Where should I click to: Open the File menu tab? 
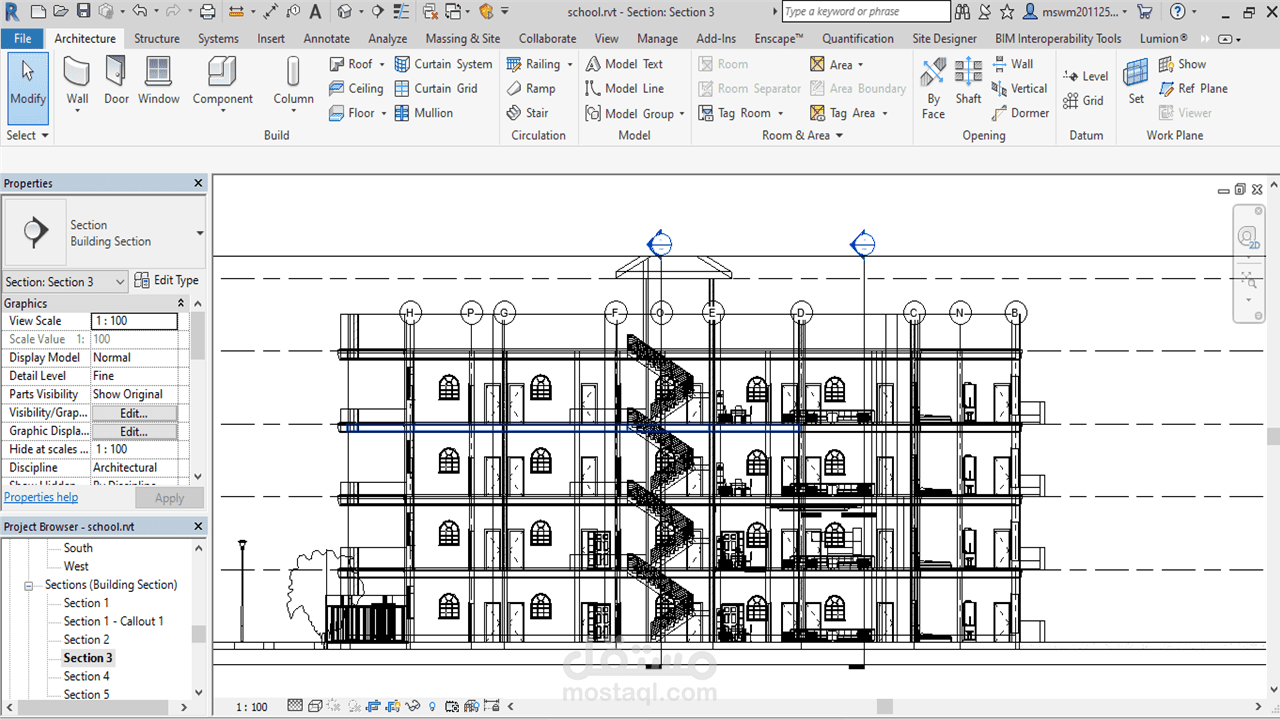click(x=22, y=38)
